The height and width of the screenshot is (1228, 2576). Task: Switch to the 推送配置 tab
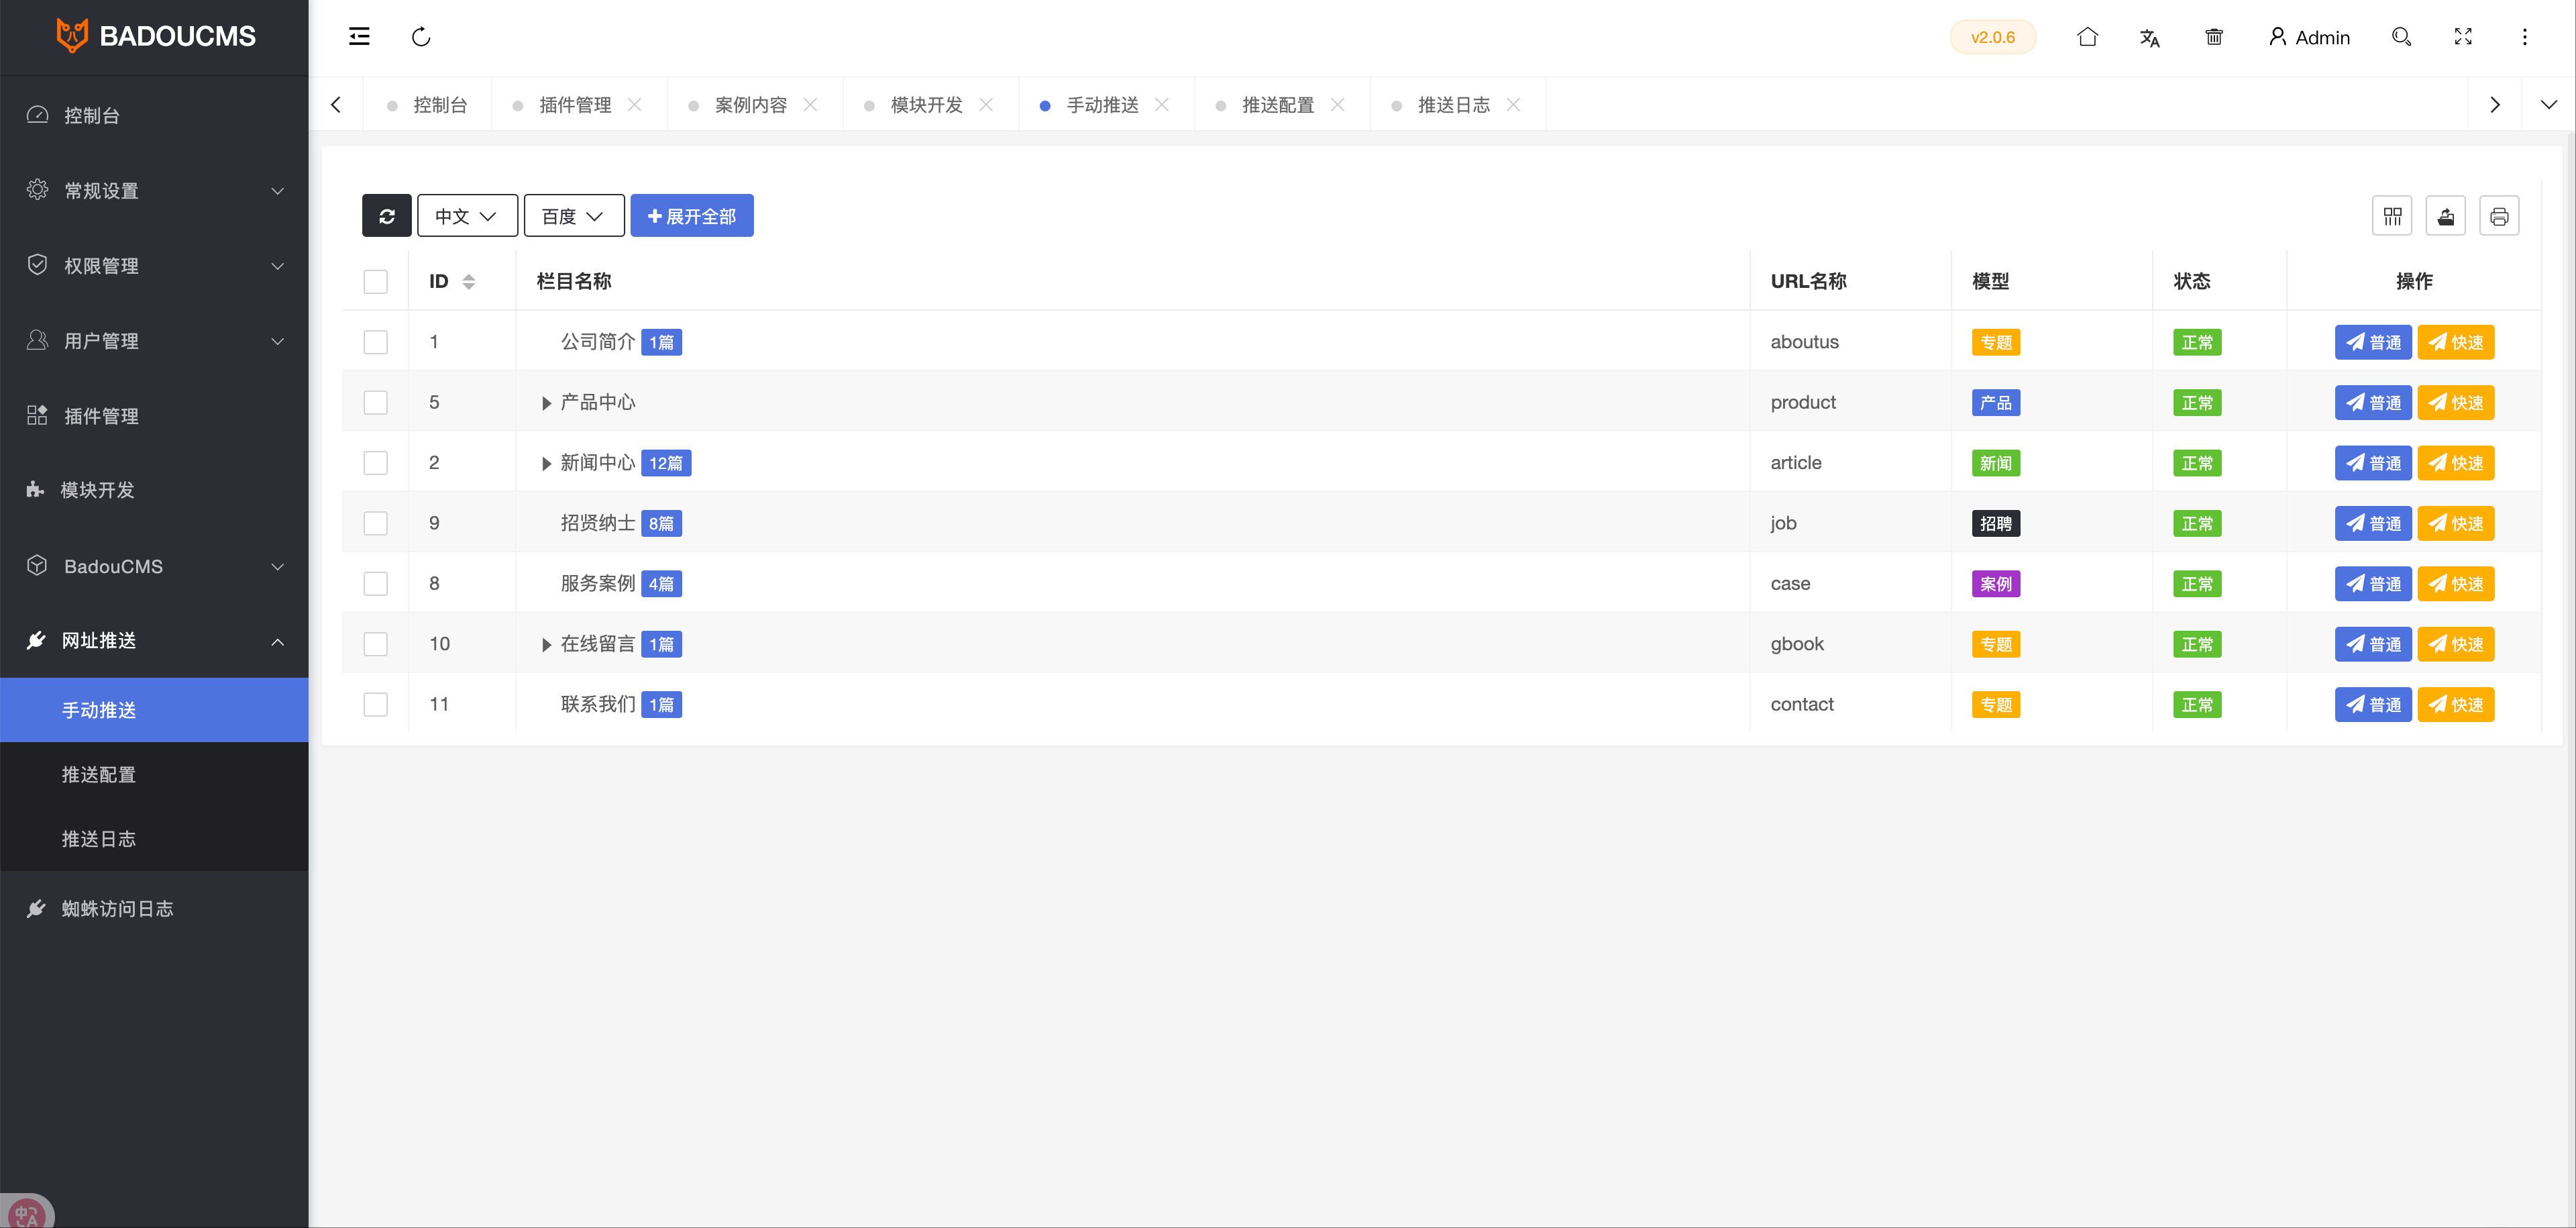[1277, 105]
